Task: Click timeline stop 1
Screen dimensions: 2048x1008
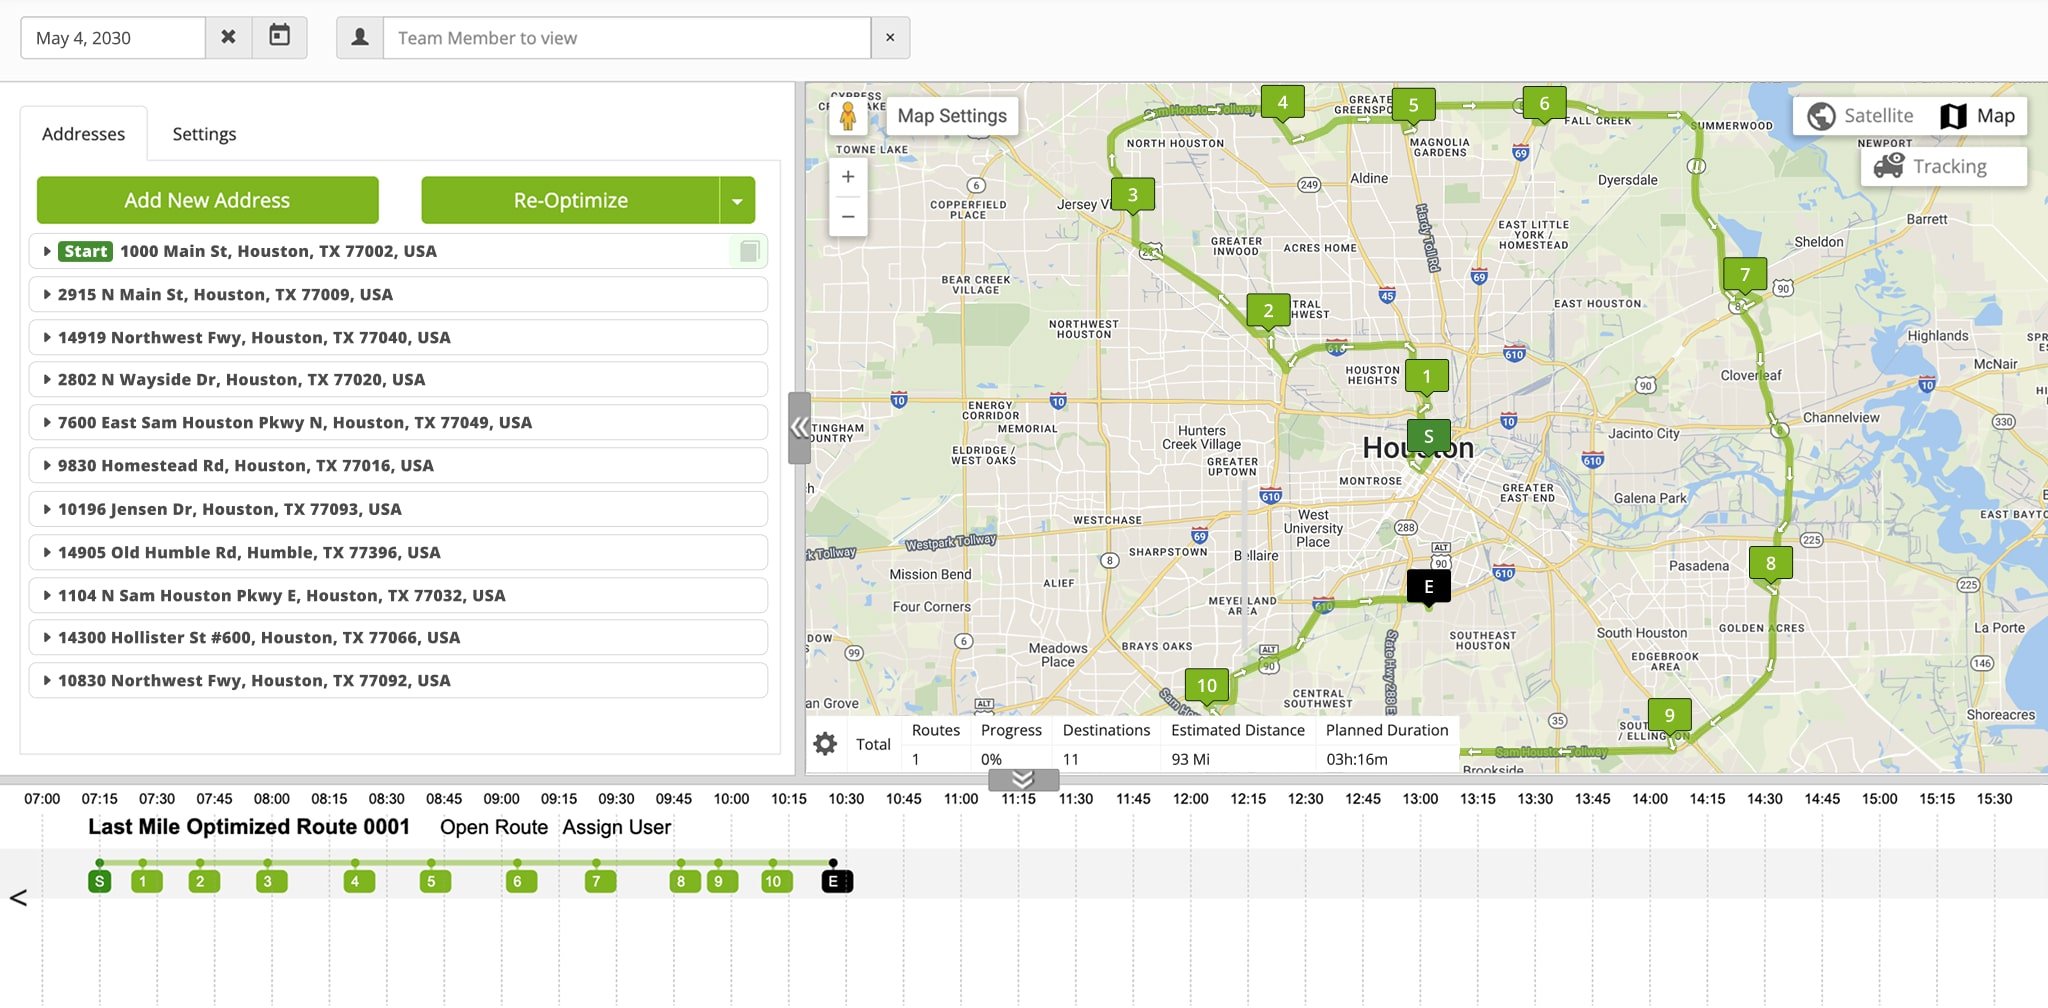Action: tap(146, 881)
